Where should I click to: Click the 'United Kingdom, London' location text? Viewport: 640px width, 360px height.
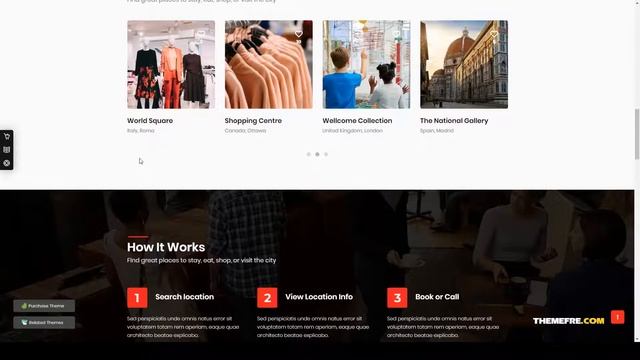tap(353, 131)
